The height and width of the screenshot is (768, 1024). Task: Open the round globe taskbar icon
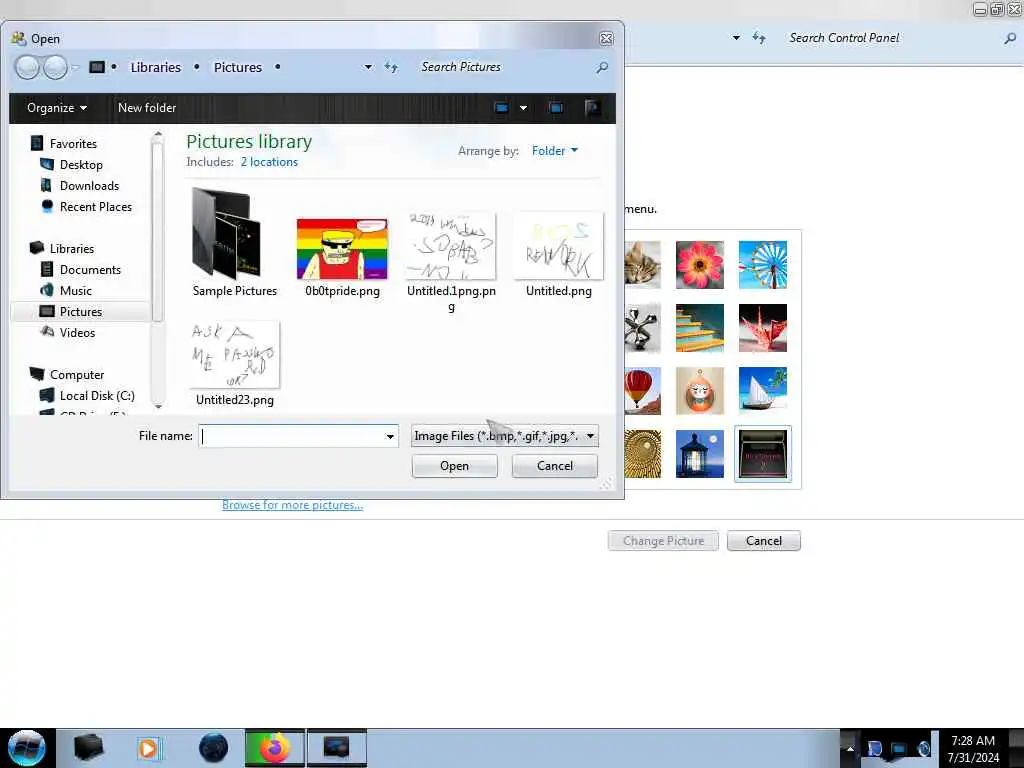click(214, 748)
